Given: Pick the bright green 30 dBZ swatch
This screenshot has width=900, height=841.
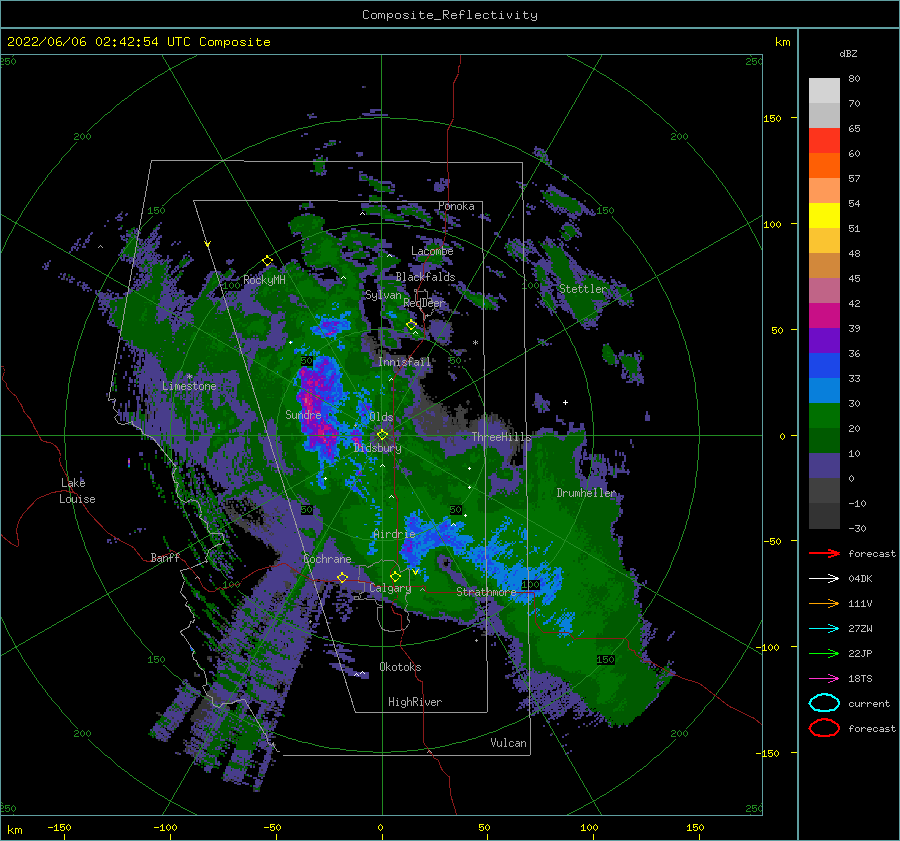Looking at the screenshot, I should point(824,416).
